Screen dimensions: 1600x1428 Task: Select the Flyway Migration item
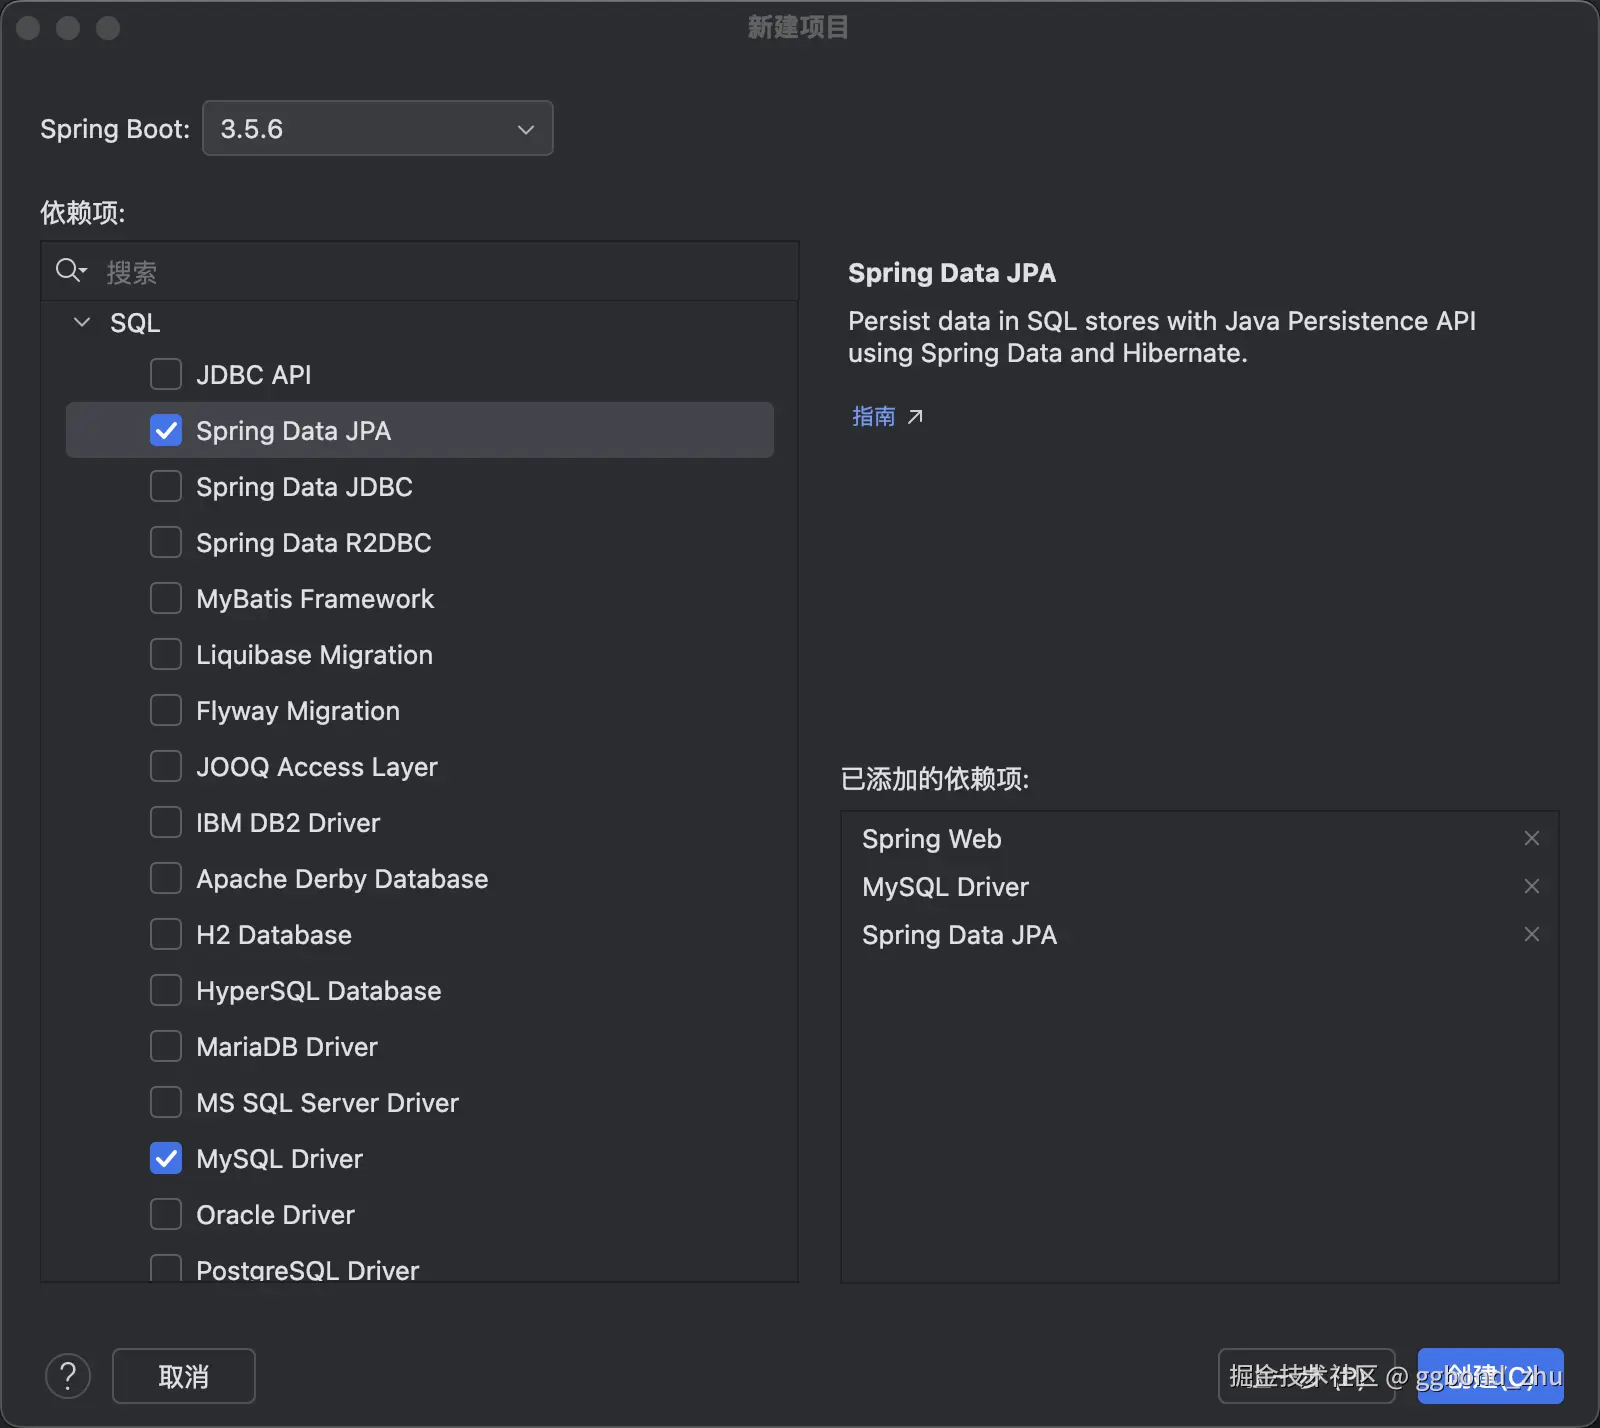tap(297, 711)
